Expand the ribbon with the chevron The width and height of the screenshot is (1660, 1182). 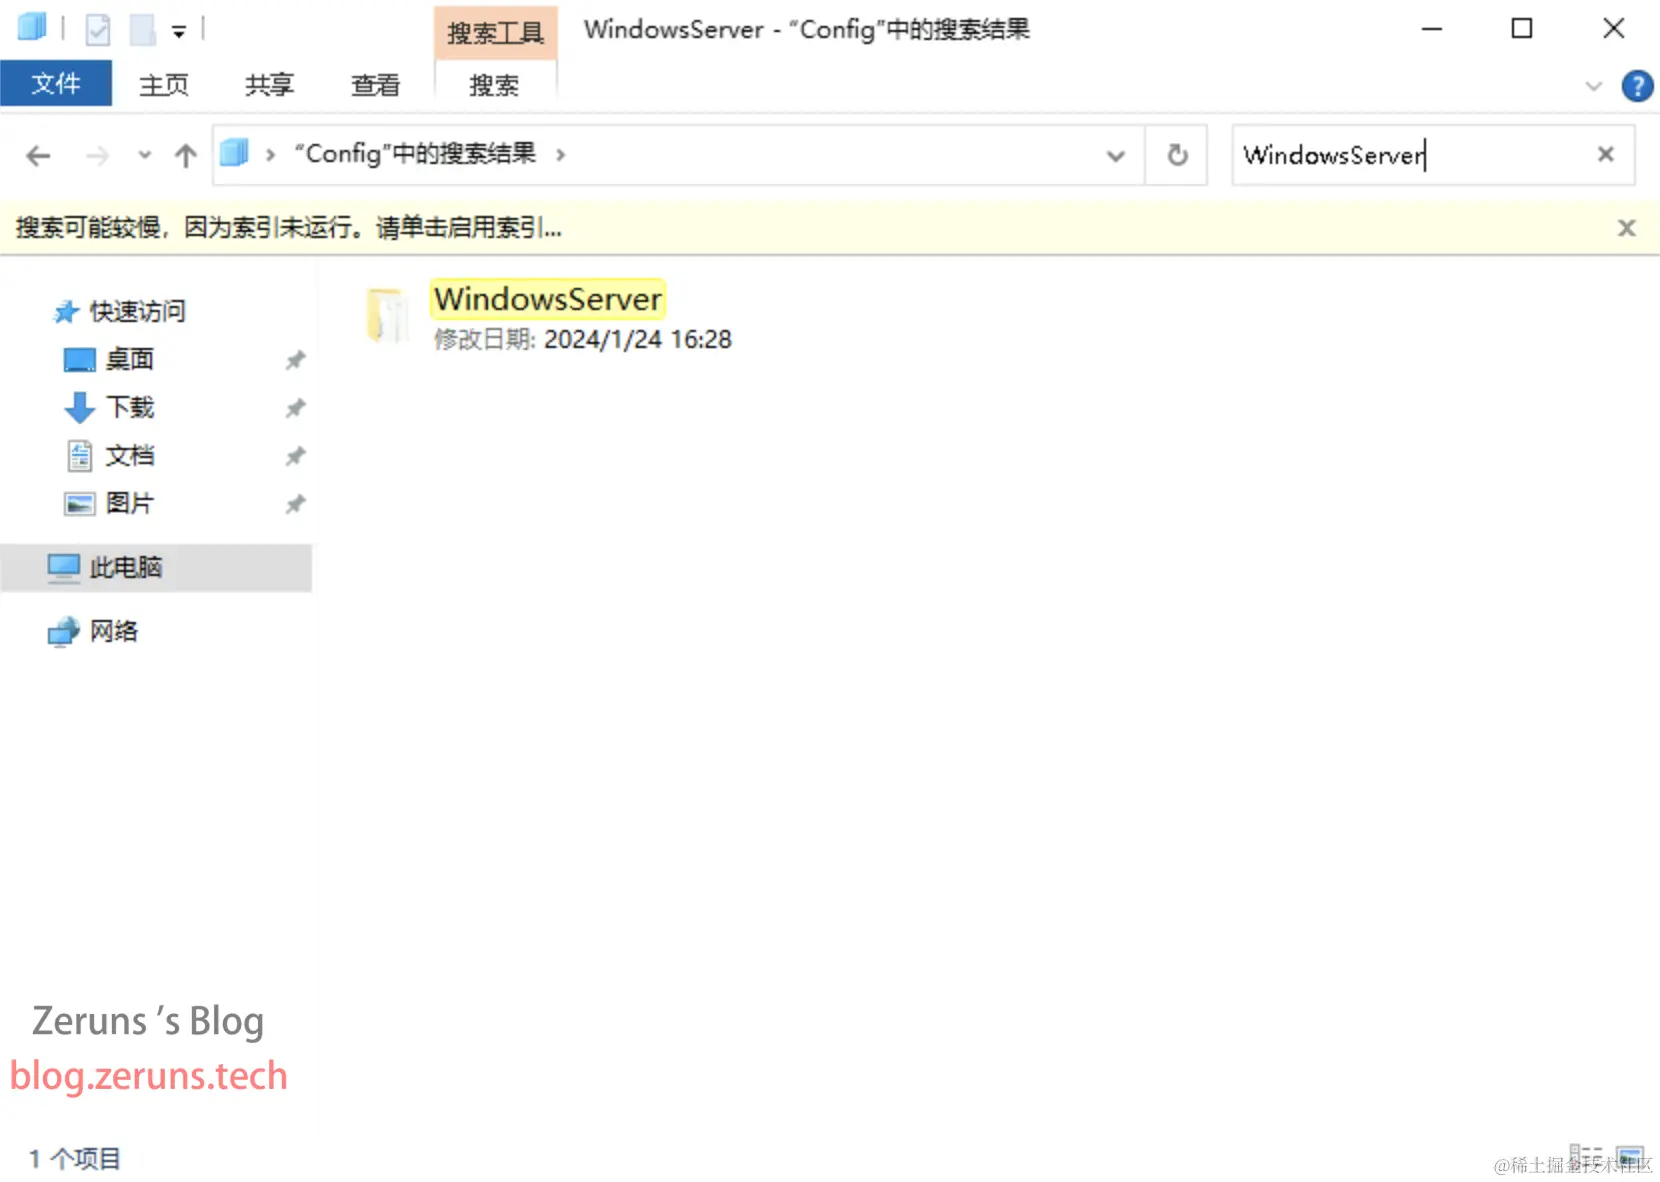tap(1594, 86)
